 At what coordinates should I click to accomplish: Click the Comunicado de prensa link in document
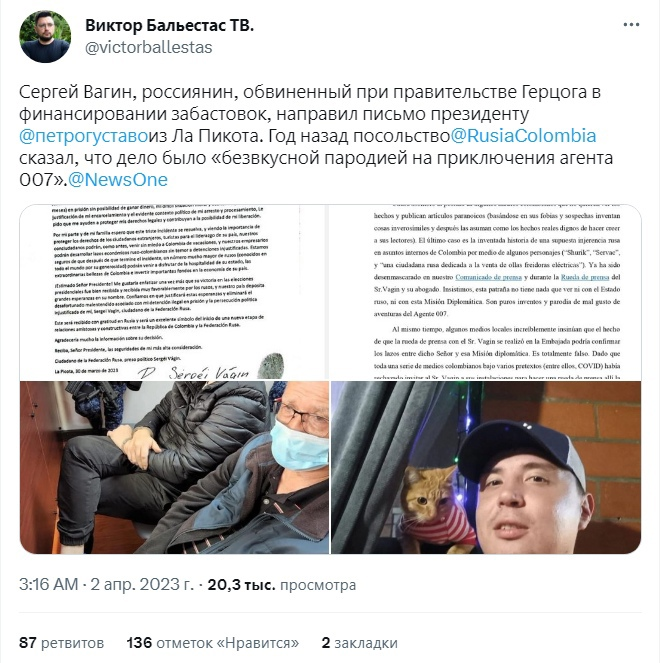pyautogui.click(x=488, y=277)
